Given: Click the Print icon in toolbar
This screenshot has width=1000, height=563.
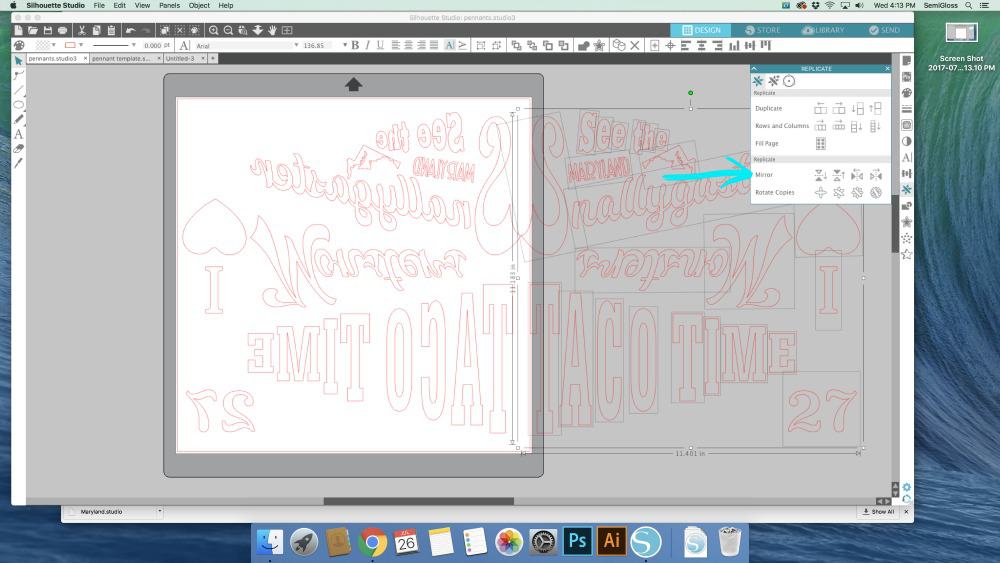Looking at the screenshot, I should (62, 30).
